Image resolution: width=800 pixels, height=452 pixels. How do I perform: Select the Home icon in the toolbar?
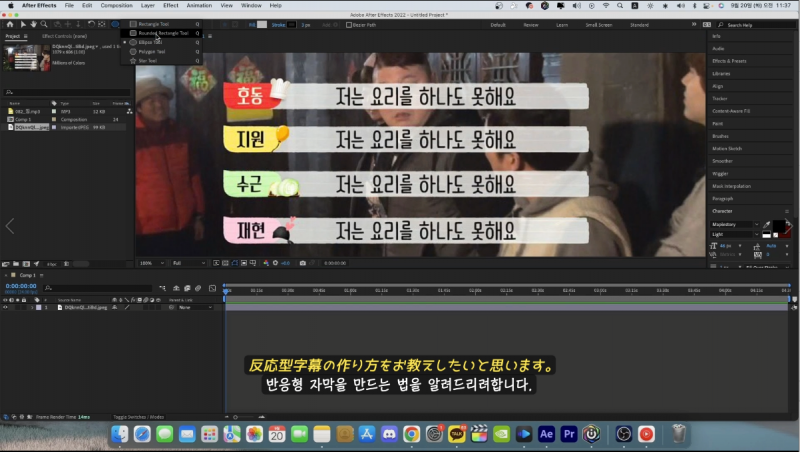(8, 23)
